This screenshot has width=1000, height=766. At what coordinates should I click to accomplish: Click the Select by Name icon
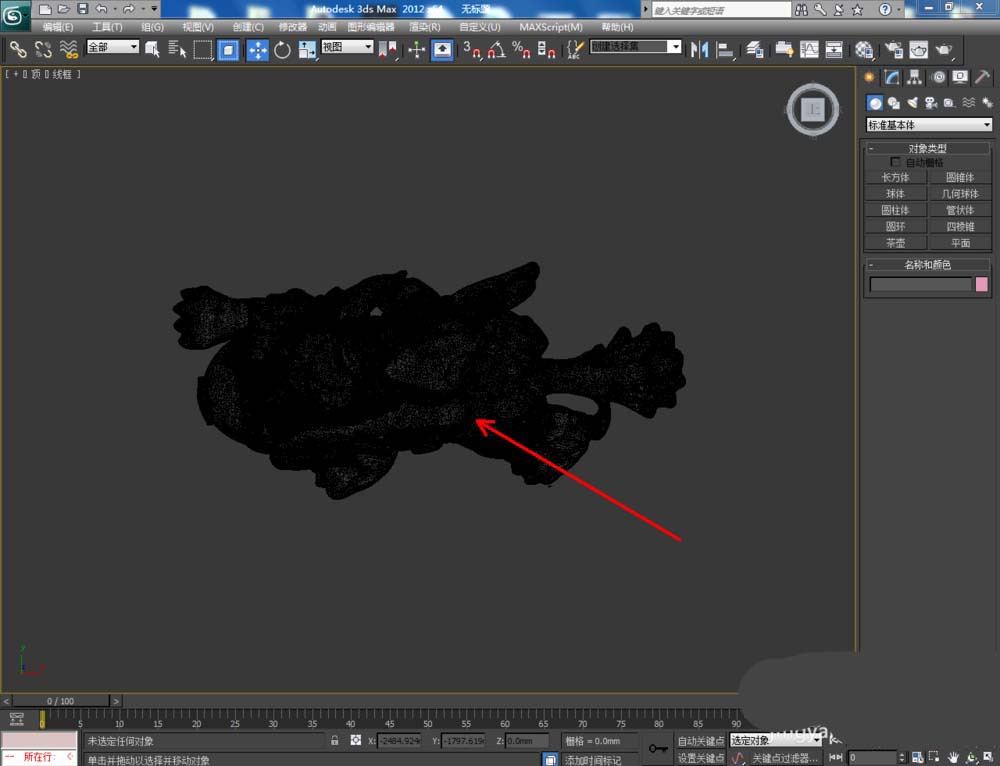point(178,49)
